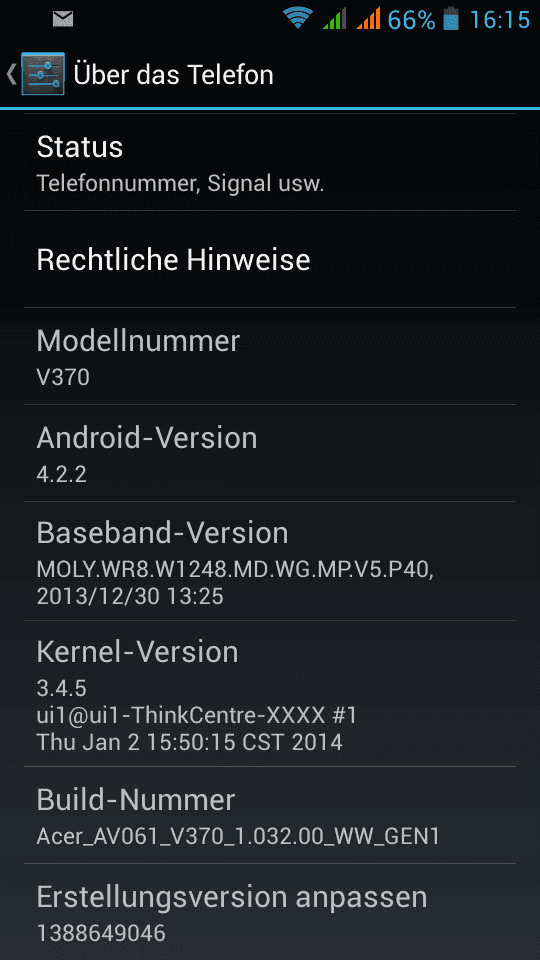Open the Status entry

click(x=270, y=162)
